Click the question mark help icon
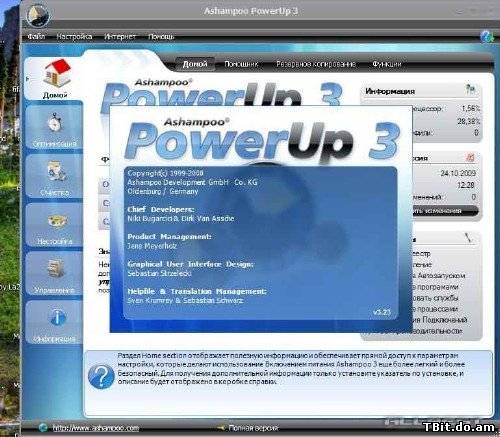 coord(101,377)
